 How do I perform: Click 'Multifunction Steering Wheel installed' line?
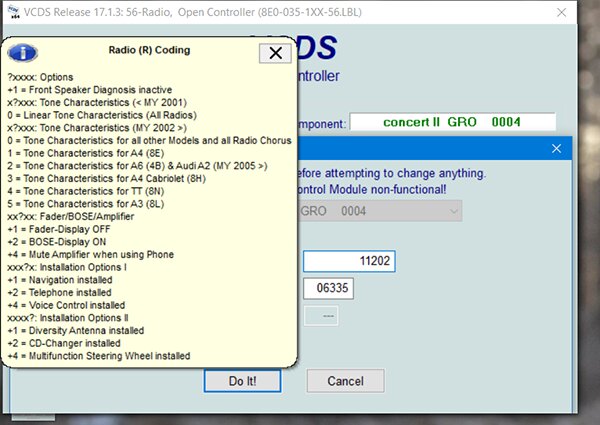pos(99,356)
